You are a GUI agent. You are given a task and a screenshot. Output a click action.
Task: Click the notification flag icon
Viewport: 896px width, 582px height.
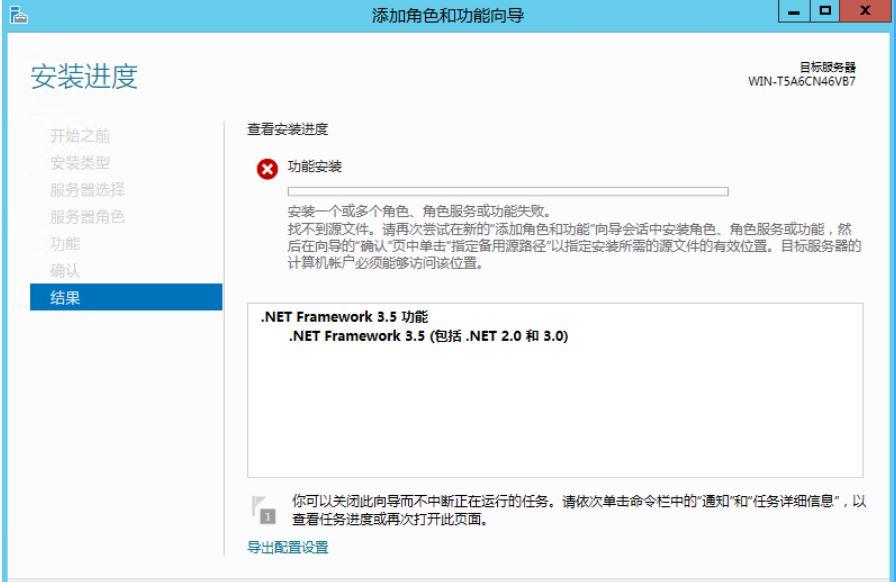pos(263,509)
